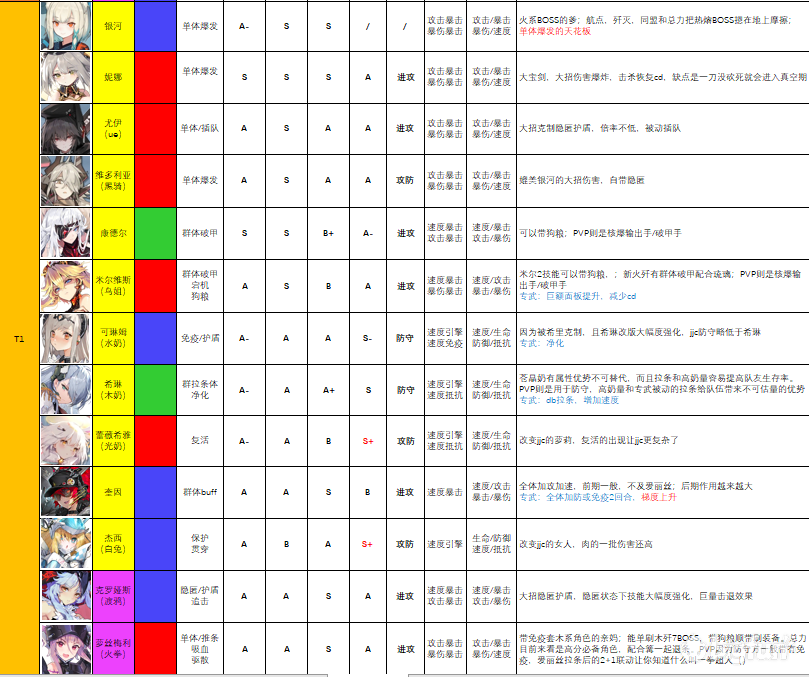The height and width of the screenshot is (677, 809).
Task: Select the S- rating in 可琳姆 row
Action: (367, 338)
